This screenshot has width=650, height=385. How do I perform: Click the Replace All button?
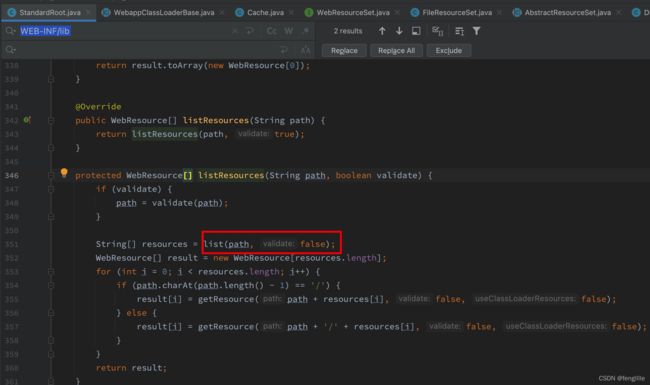396,51
